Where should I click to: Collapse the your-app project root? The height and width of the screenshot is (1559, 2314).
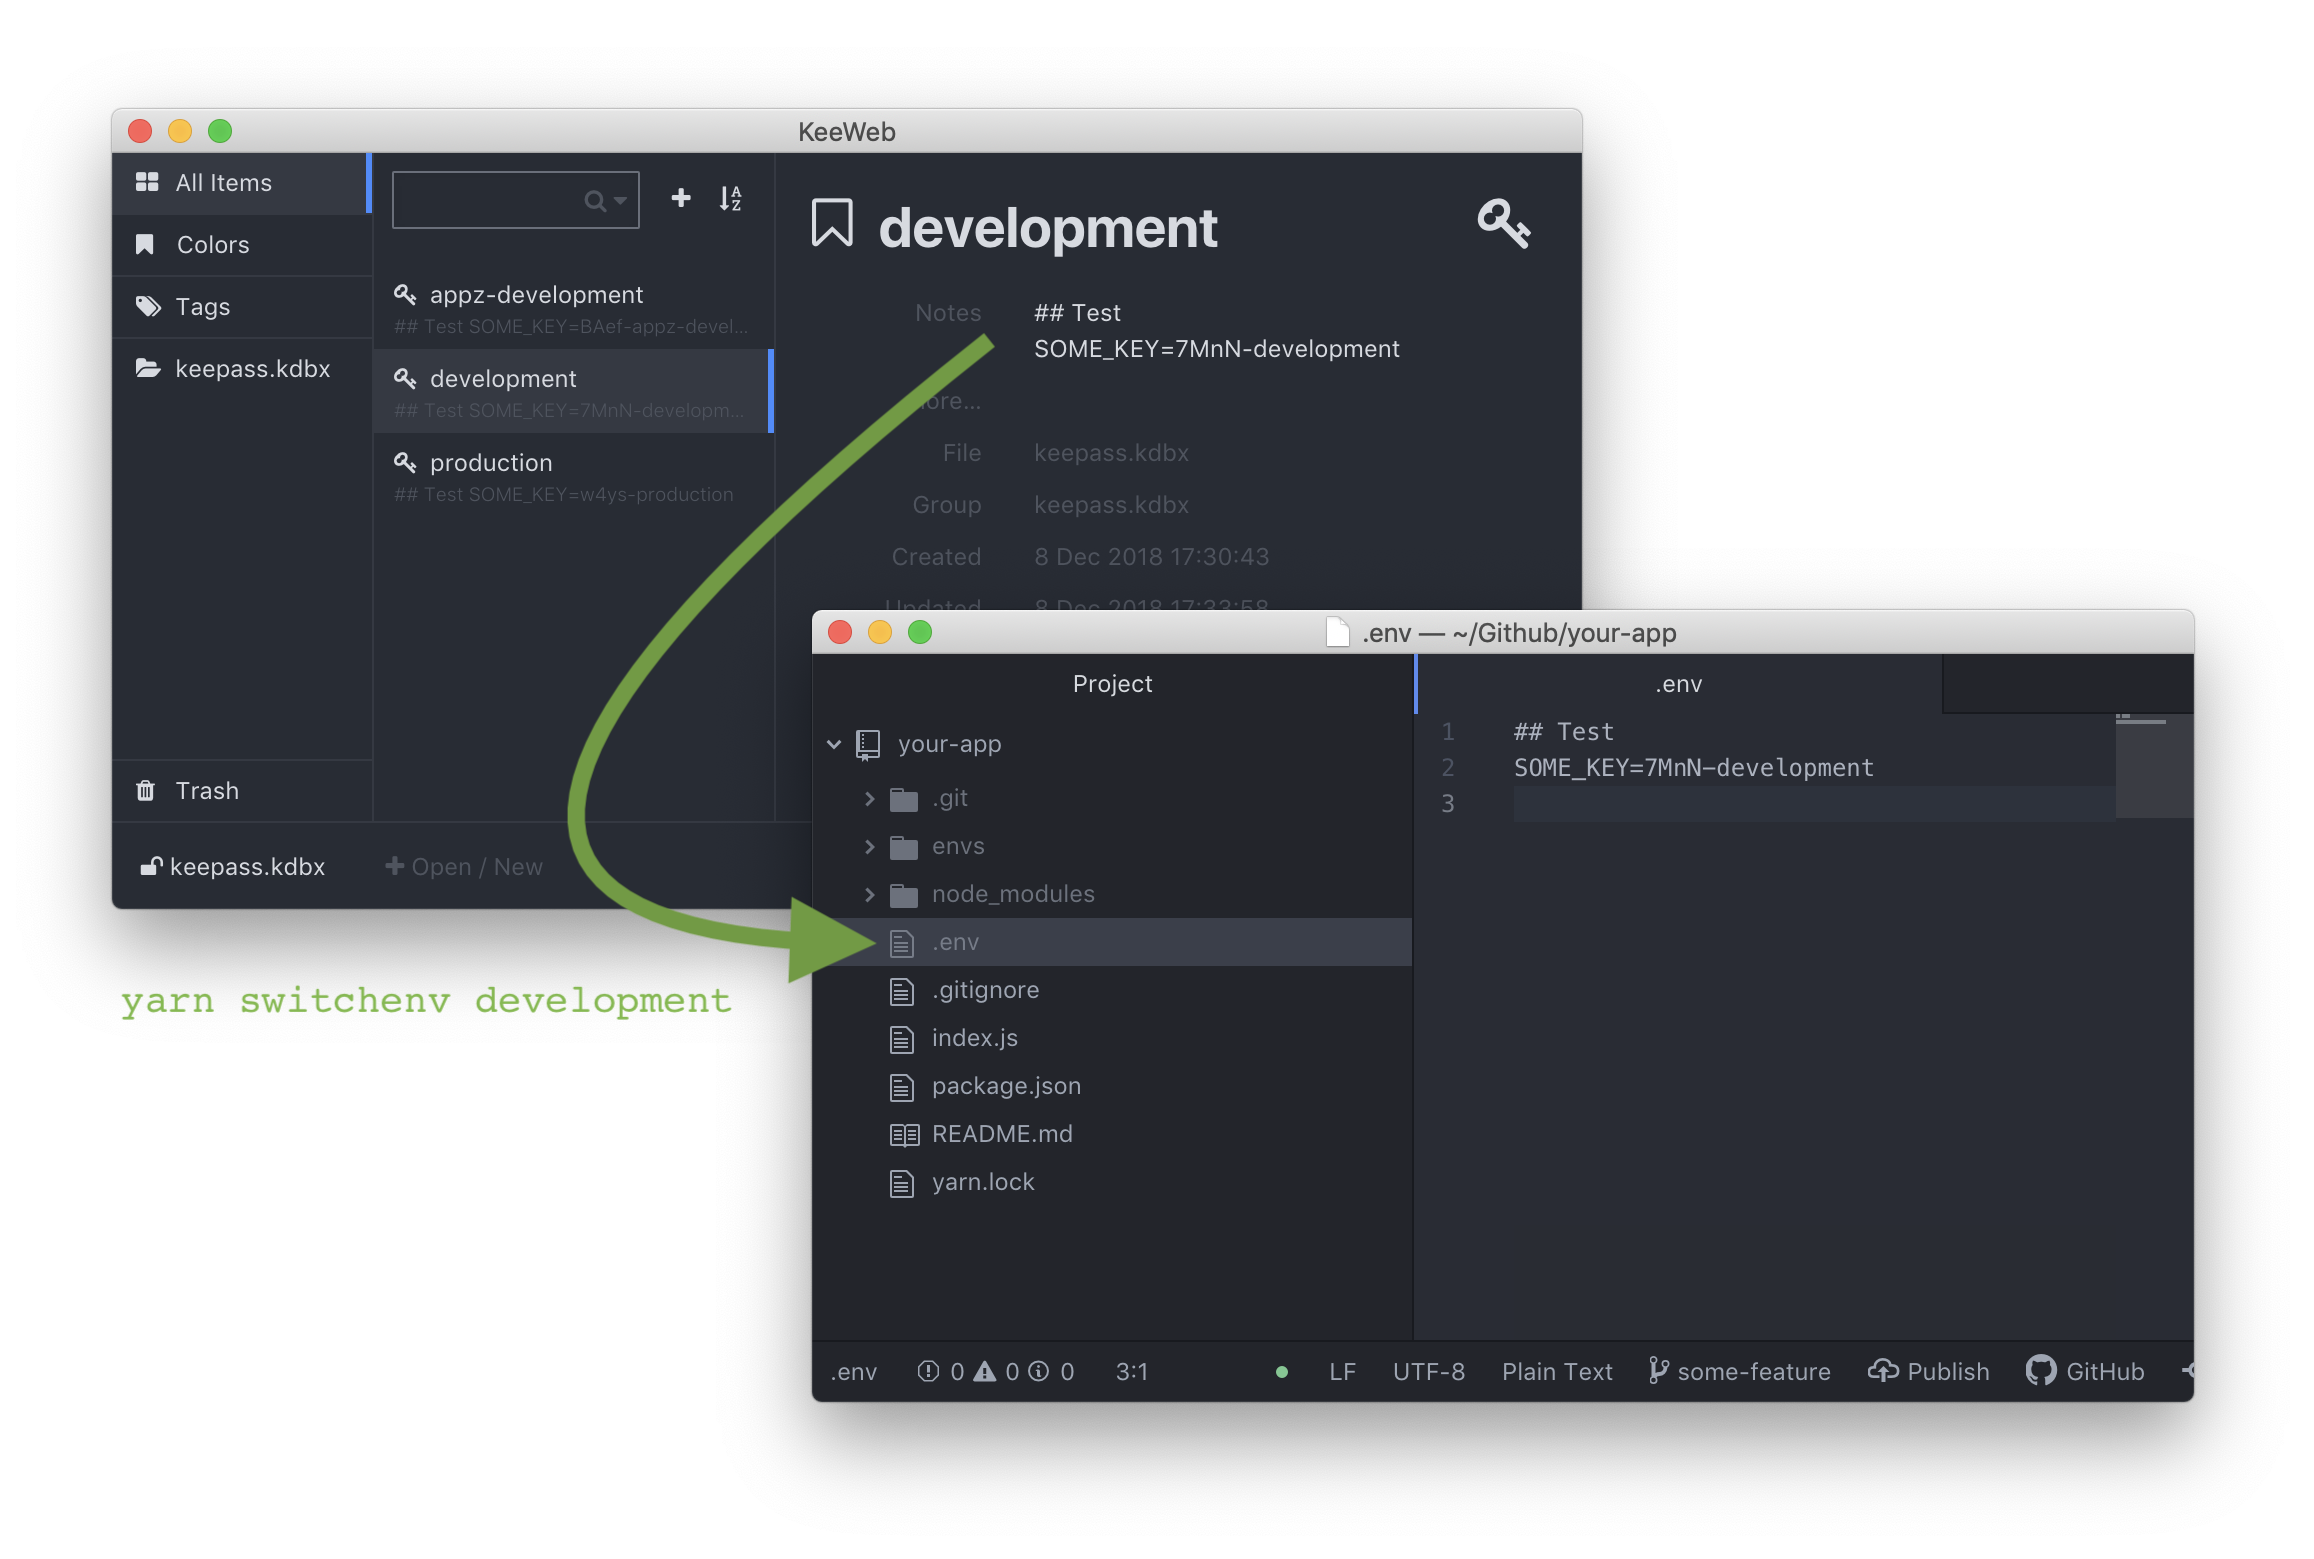(x=834, y=744)
